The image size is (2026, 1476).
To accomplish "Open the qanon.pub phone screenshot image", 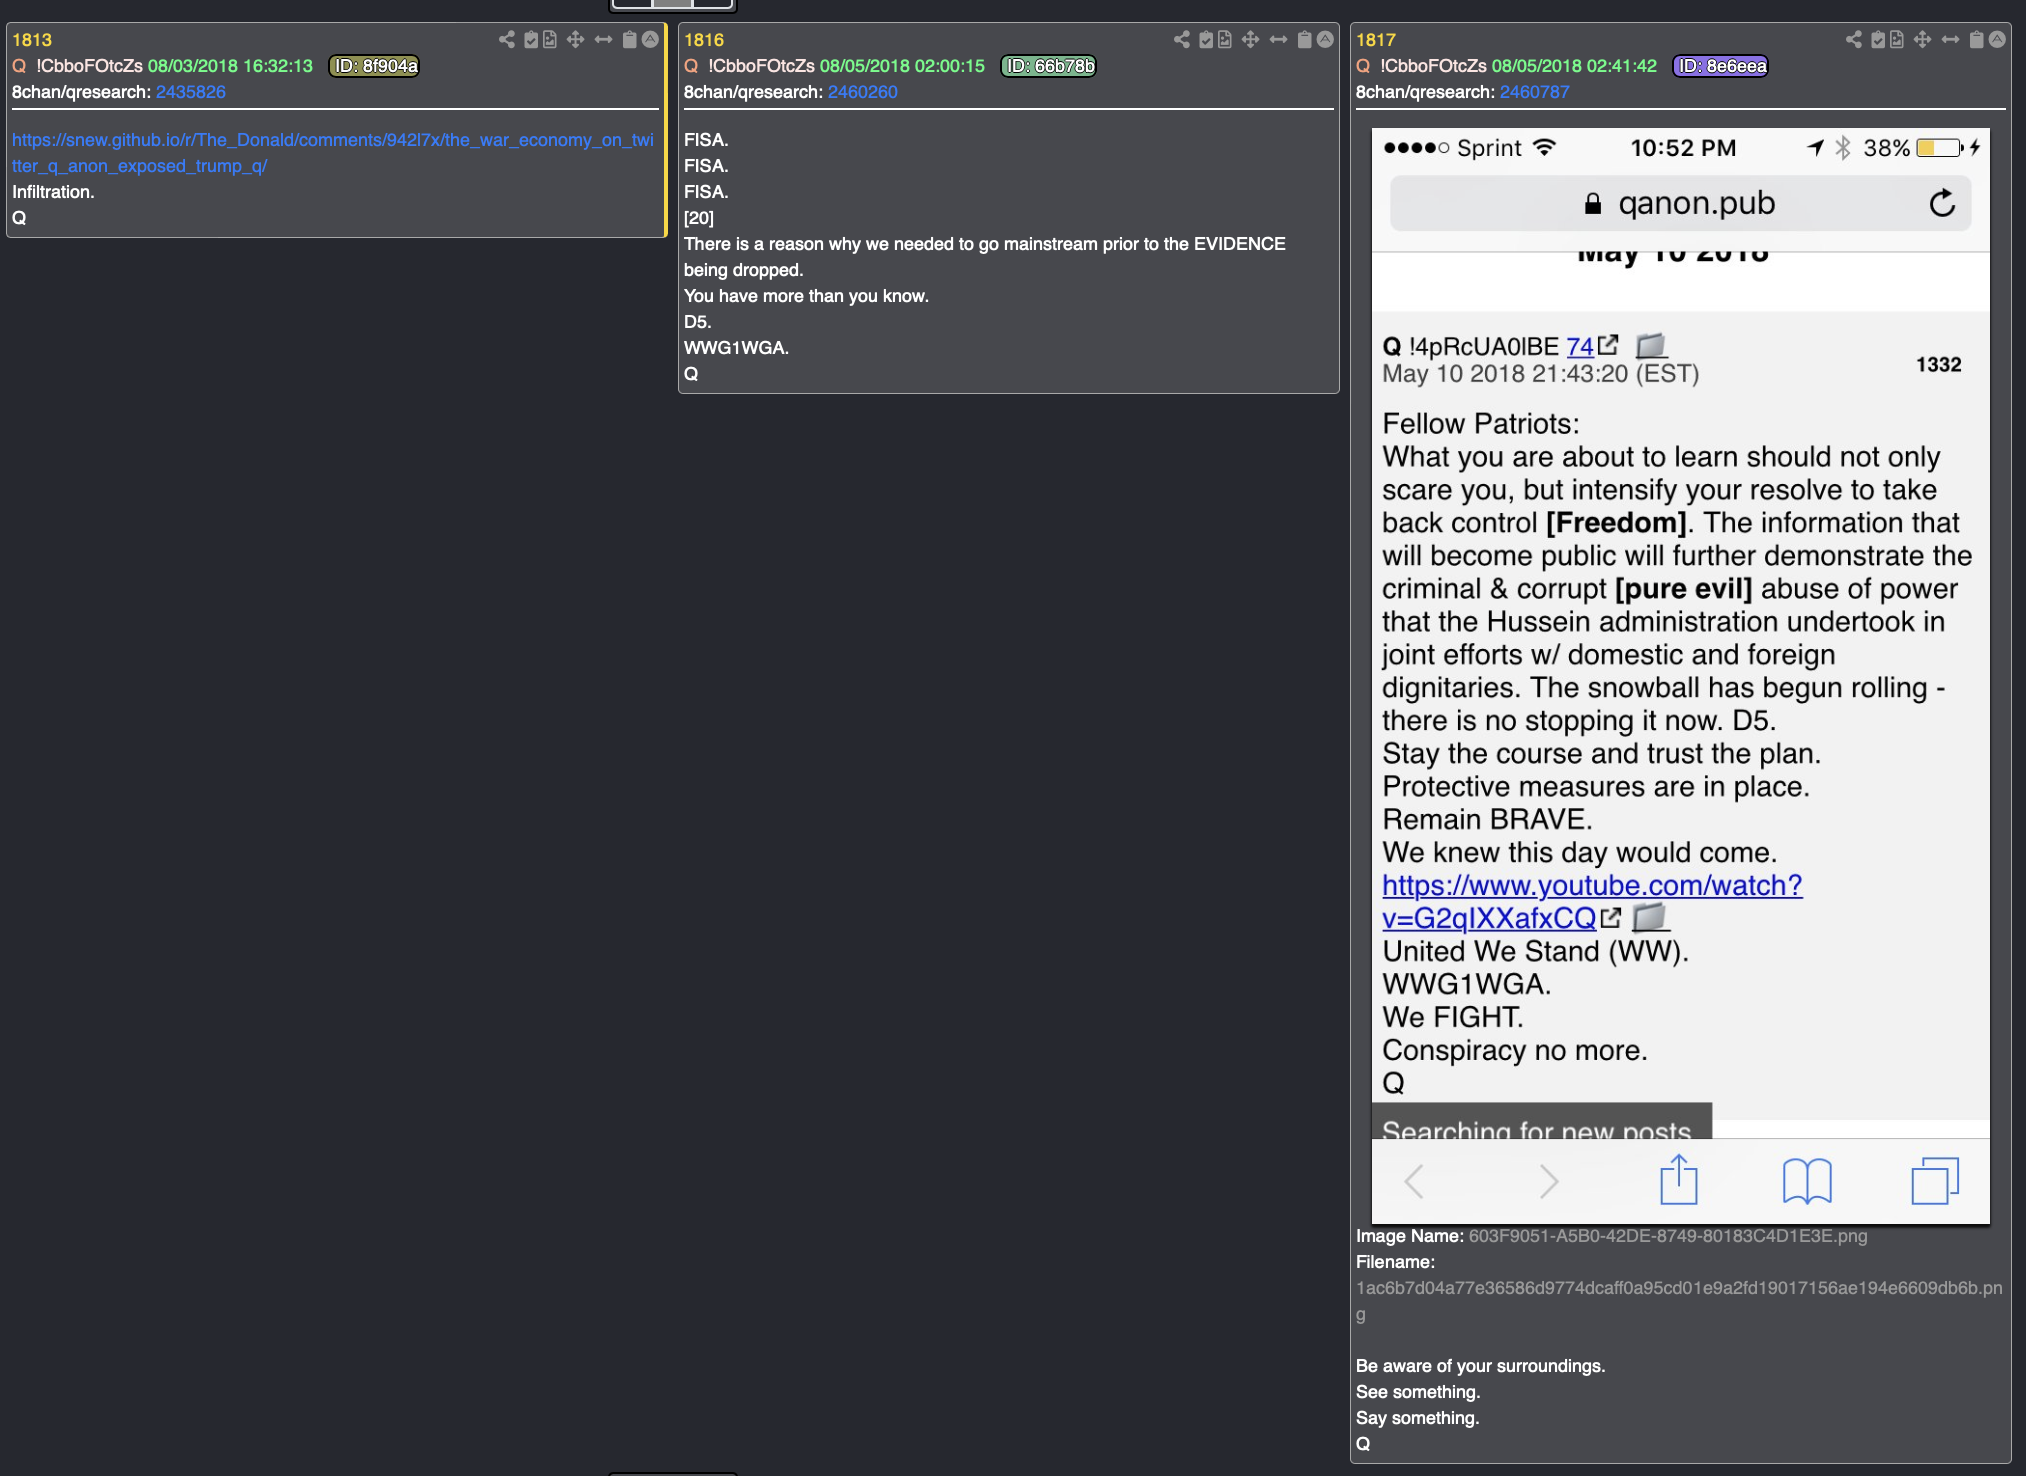I will click(x=1680, y=675).
